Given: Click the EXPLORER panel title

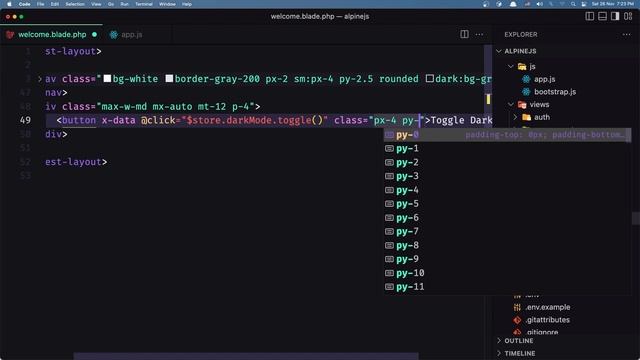Looking at the screenshot, I should [520, 35].
